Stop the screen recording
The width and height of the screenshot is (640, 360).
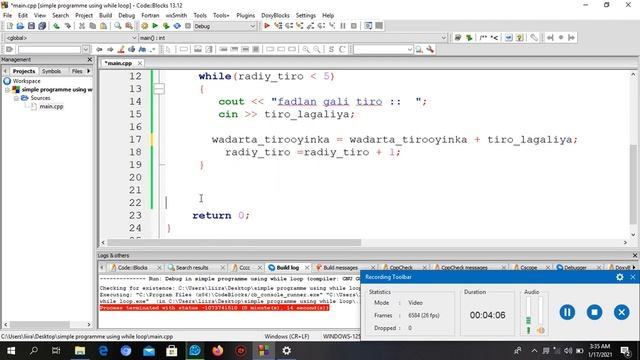(594, 312)
